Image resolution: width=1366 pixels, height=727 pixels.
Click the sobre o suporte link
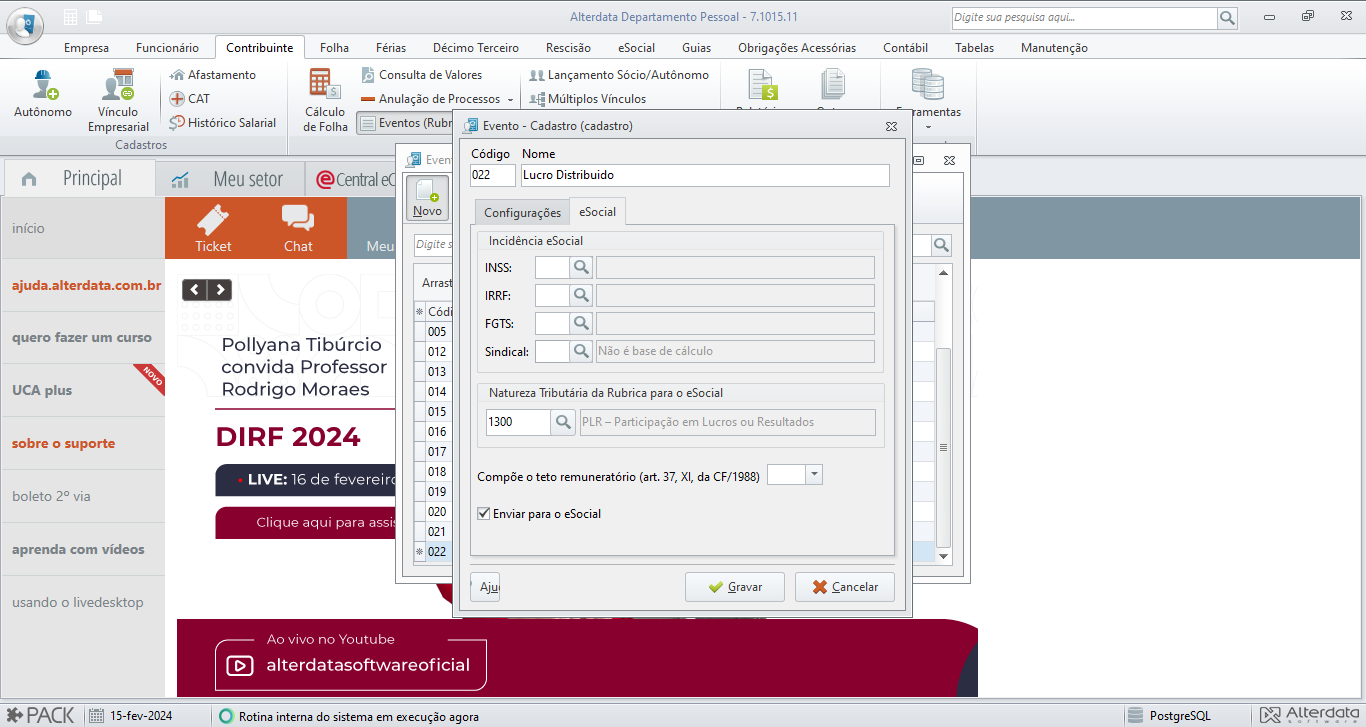tap(63, 443)
